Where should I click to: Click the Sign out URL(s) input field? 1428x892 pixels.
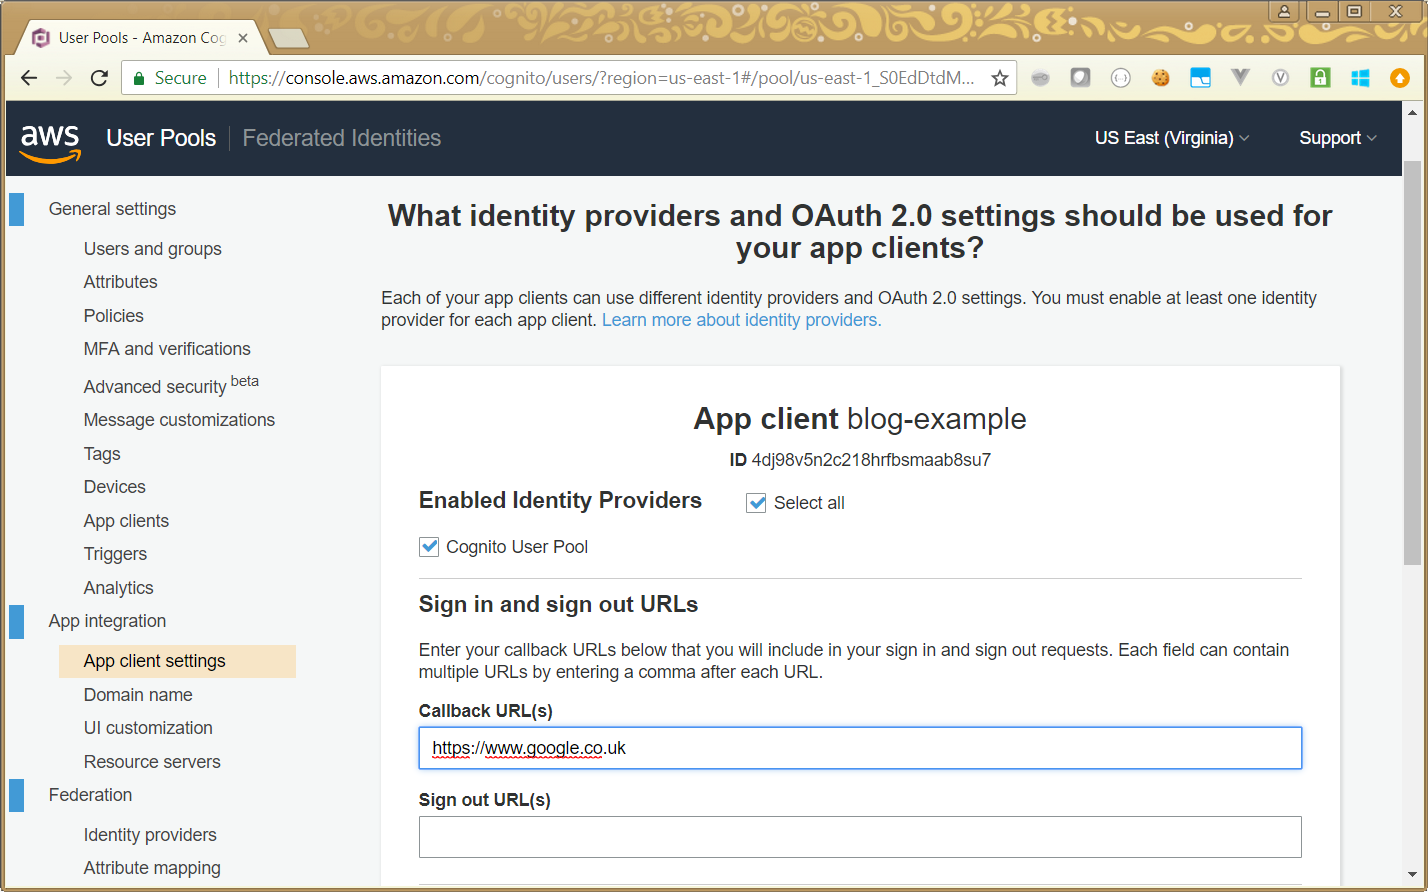(860, 837)
